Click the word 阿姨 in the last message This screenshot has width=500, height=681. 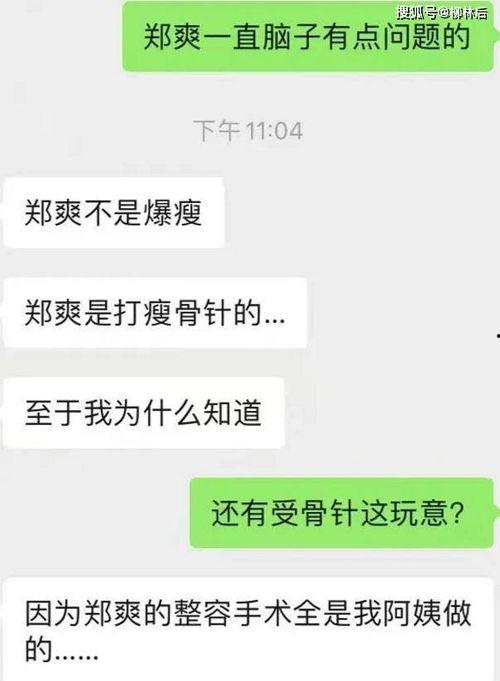412,613
